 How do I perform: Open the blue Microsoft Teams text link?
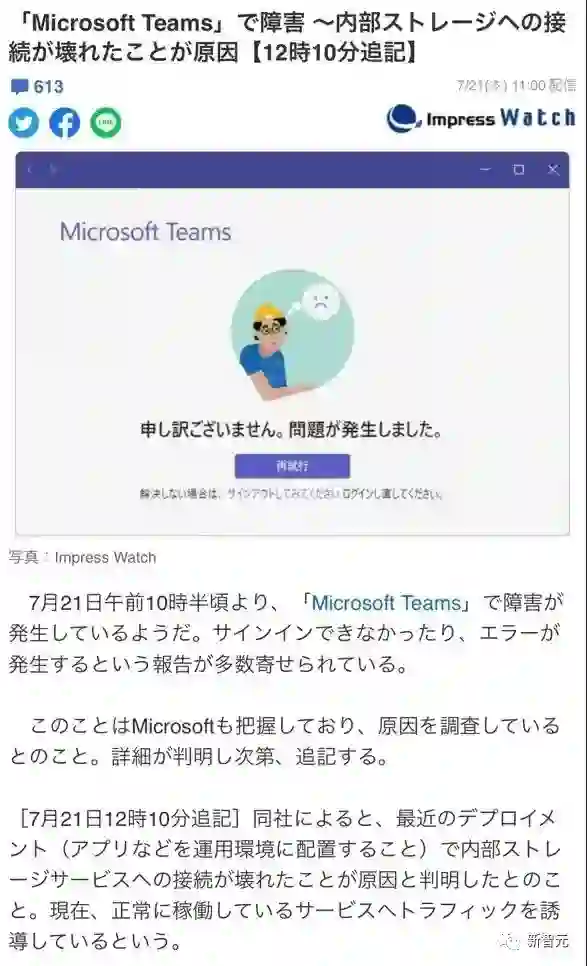pyautogui.click(x=386, y=603)
